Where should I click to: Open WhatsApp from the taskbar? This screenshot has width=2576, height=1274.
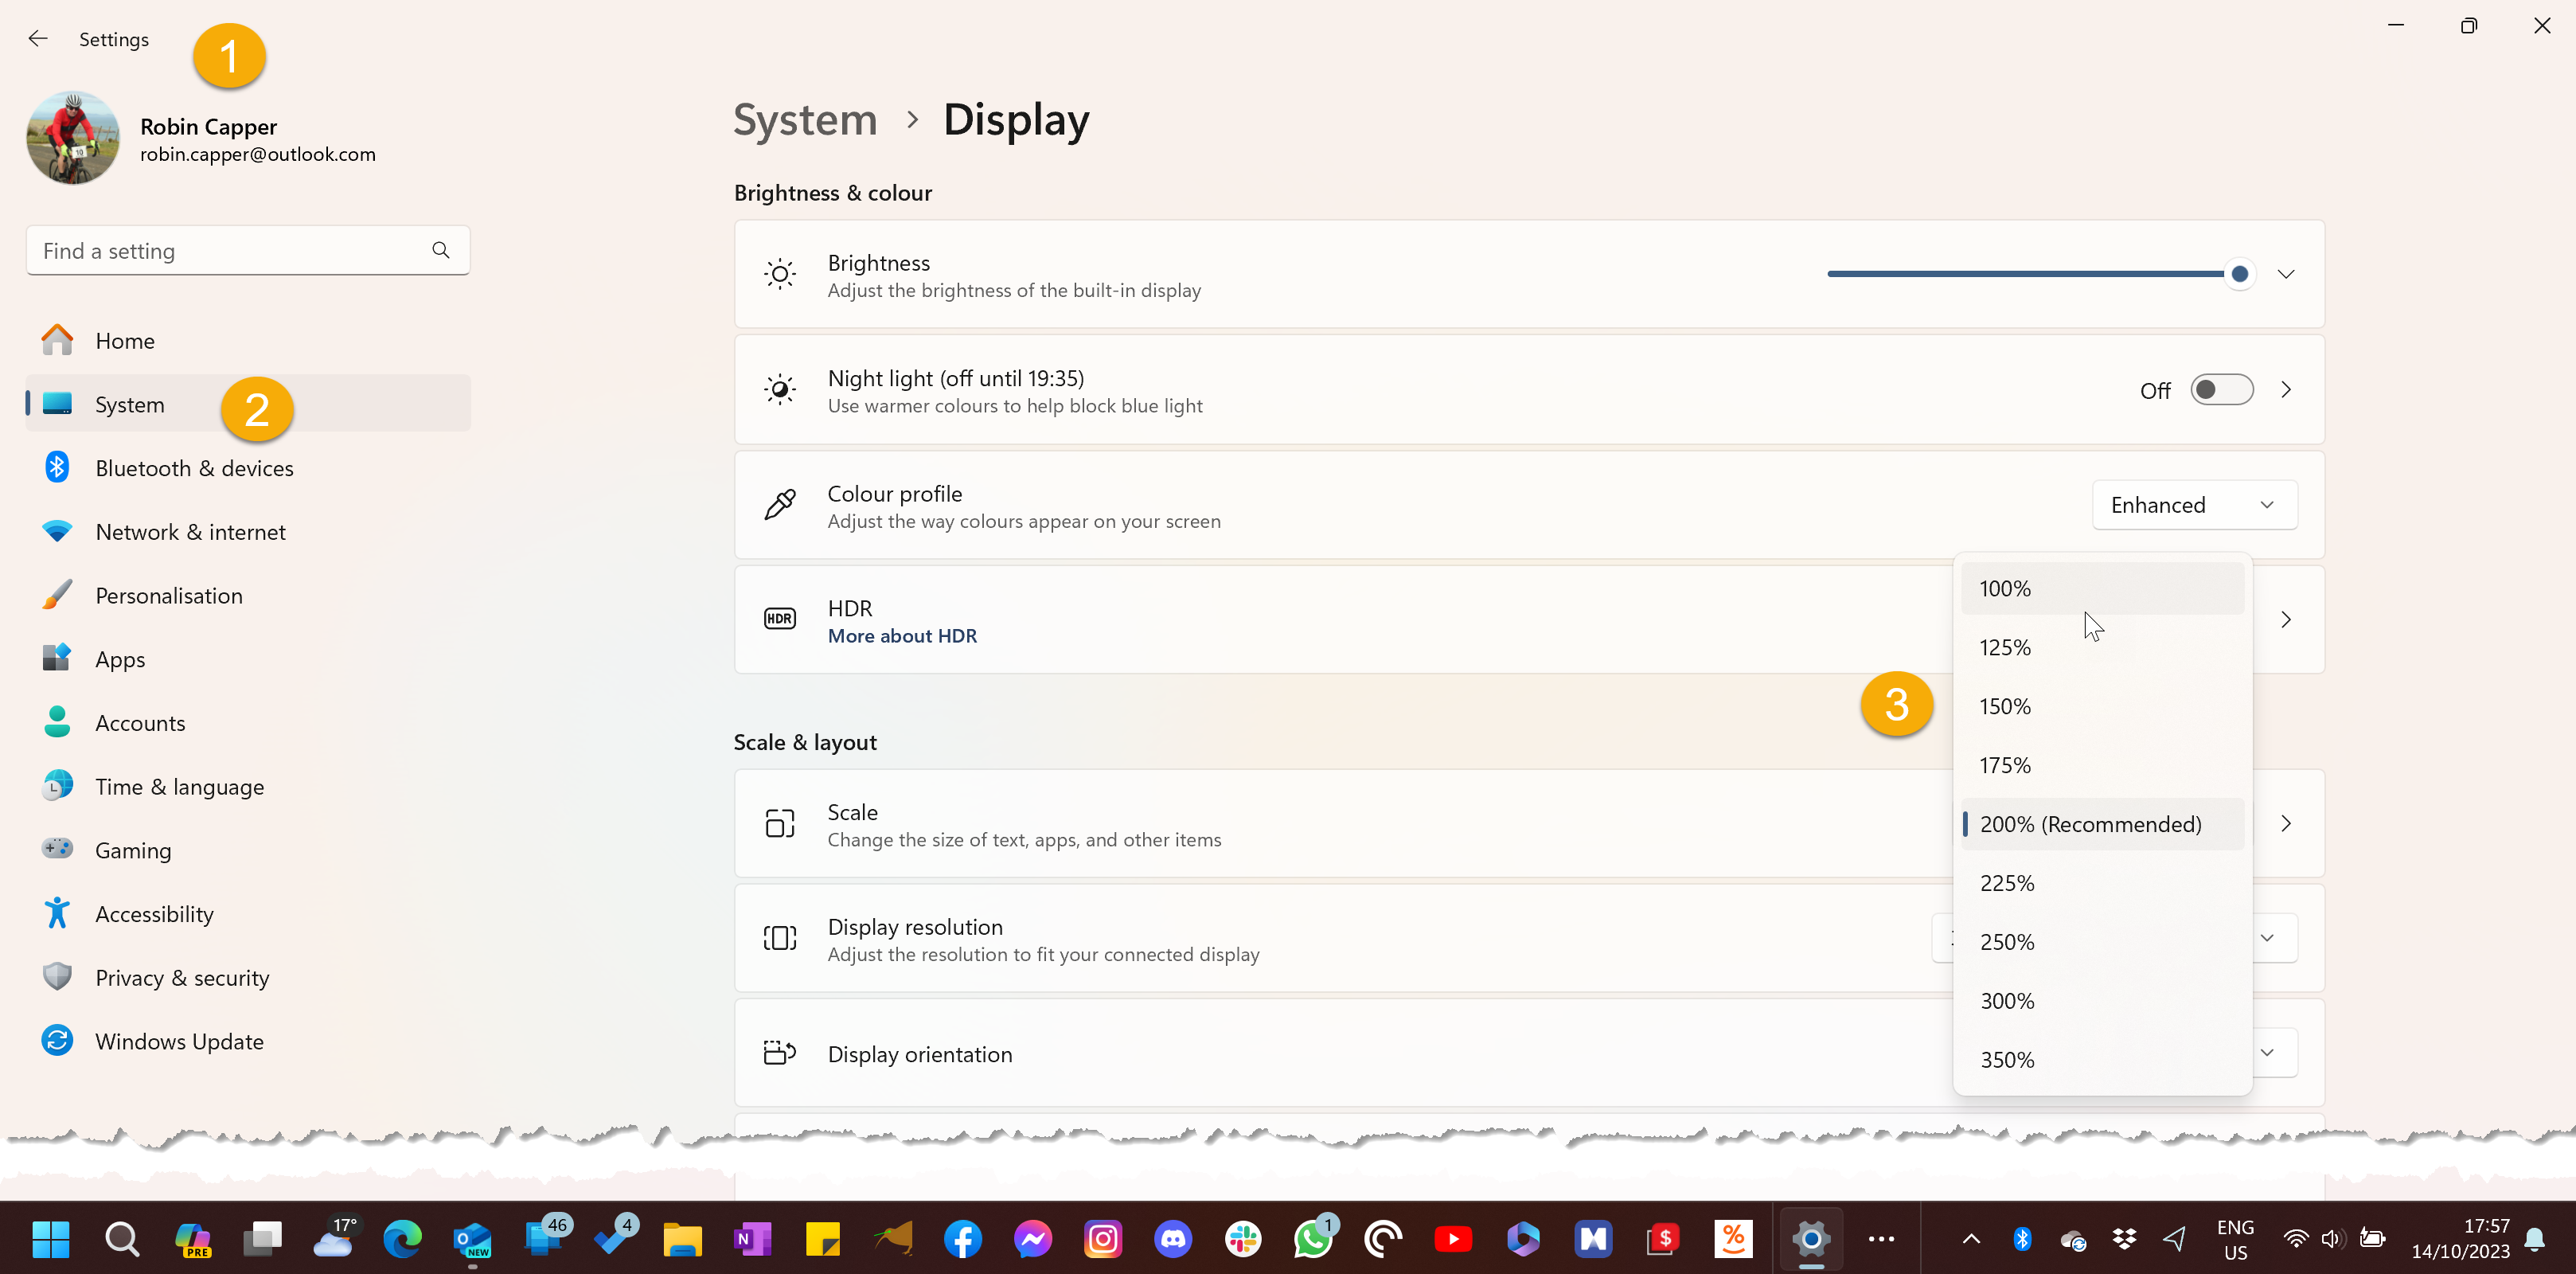[x=1312, y=1239]
